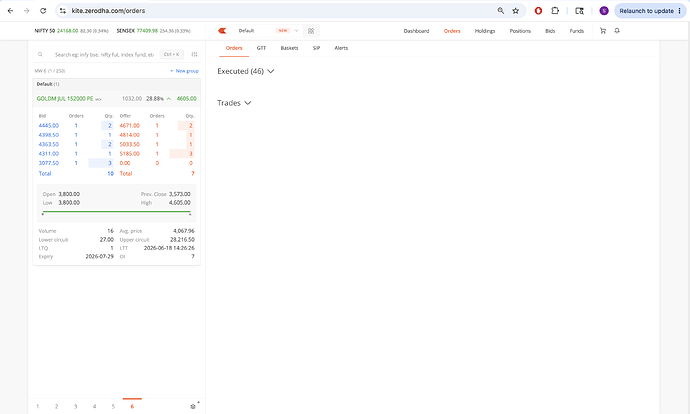This screenshot has width=690, height=414.
Task: Open Dashboard from top navigation
Action: point(416,31)
